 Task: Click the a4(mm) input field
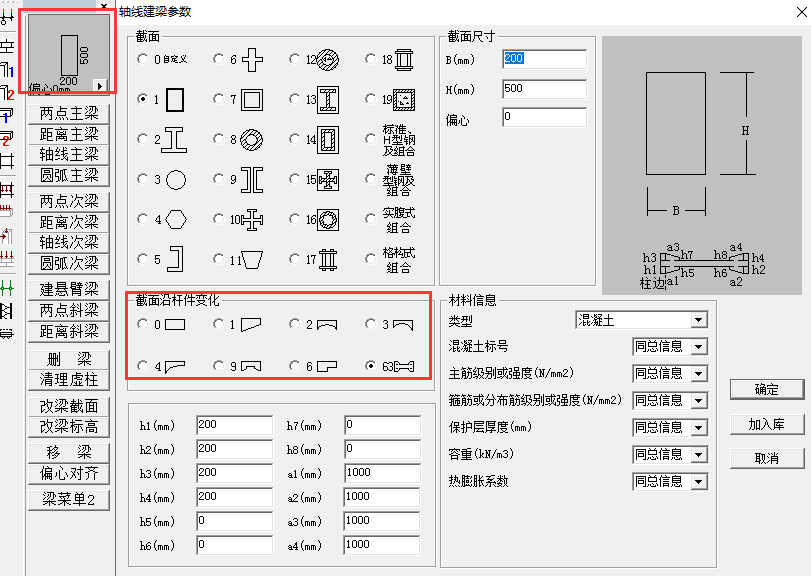point(382,544)
